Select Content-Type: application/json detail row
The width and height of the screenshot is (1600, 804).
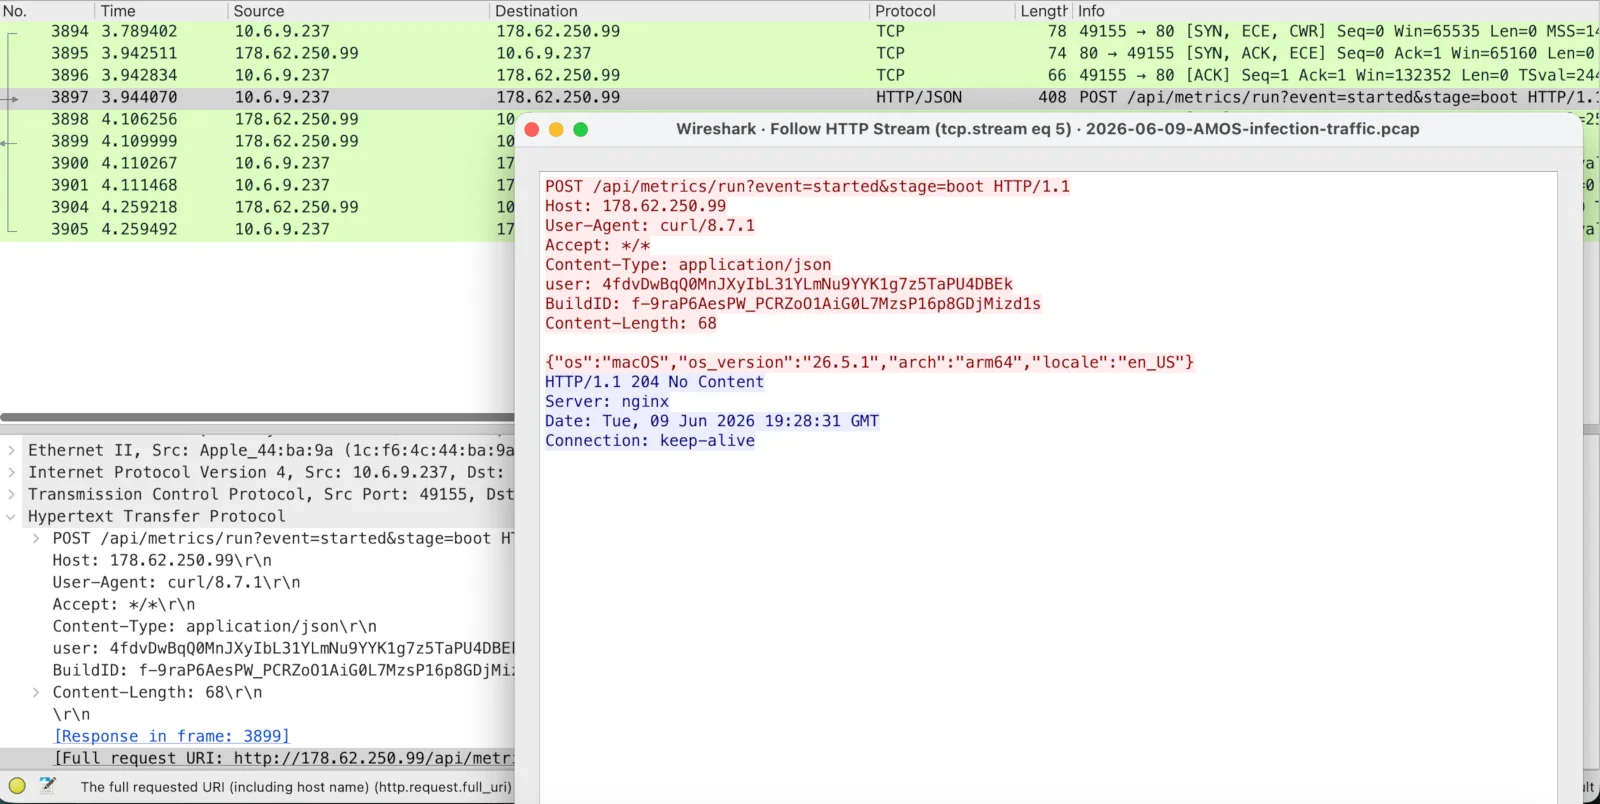(x=257, y=626)
